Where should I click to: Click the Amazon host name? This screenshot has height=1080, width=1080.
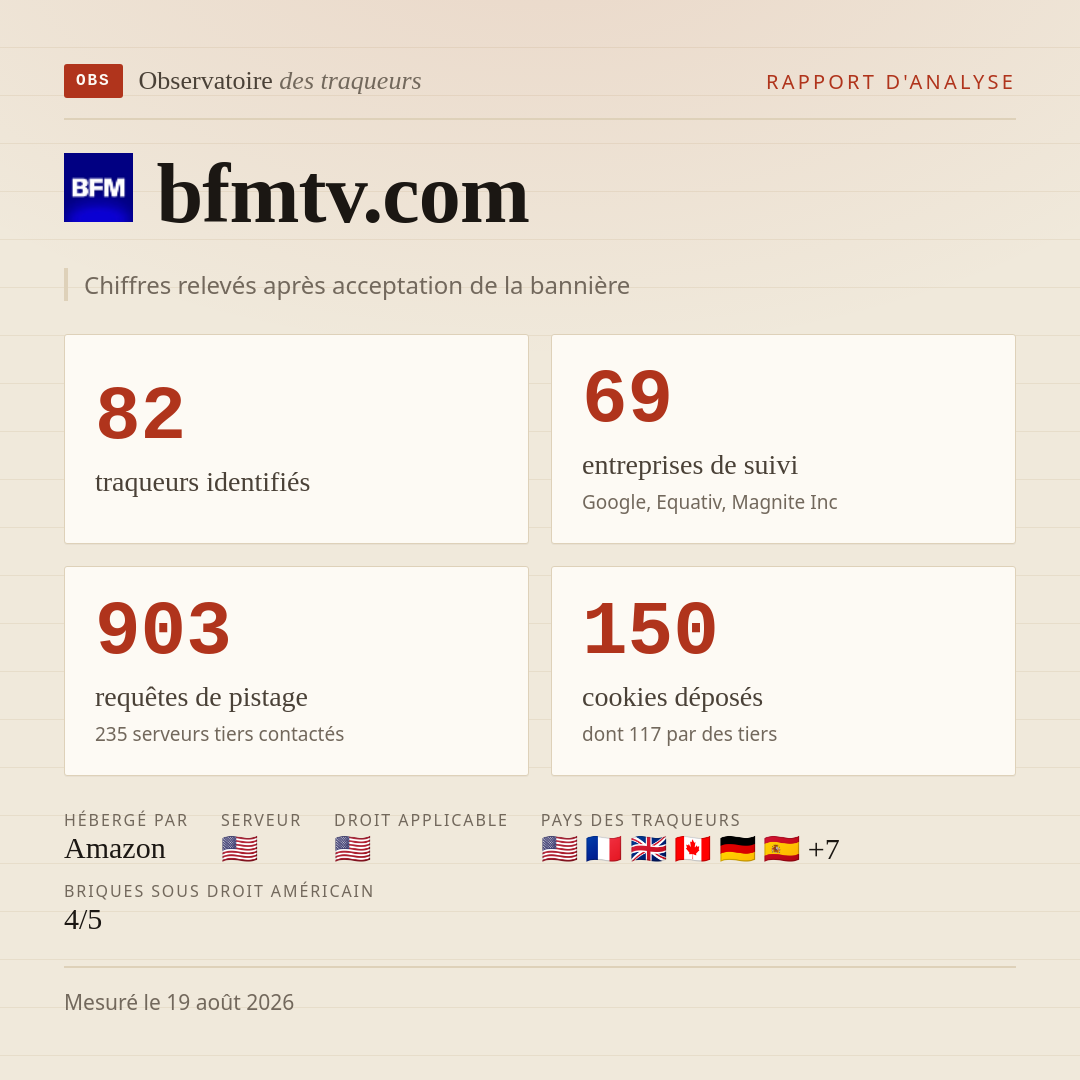pos(114,849)
